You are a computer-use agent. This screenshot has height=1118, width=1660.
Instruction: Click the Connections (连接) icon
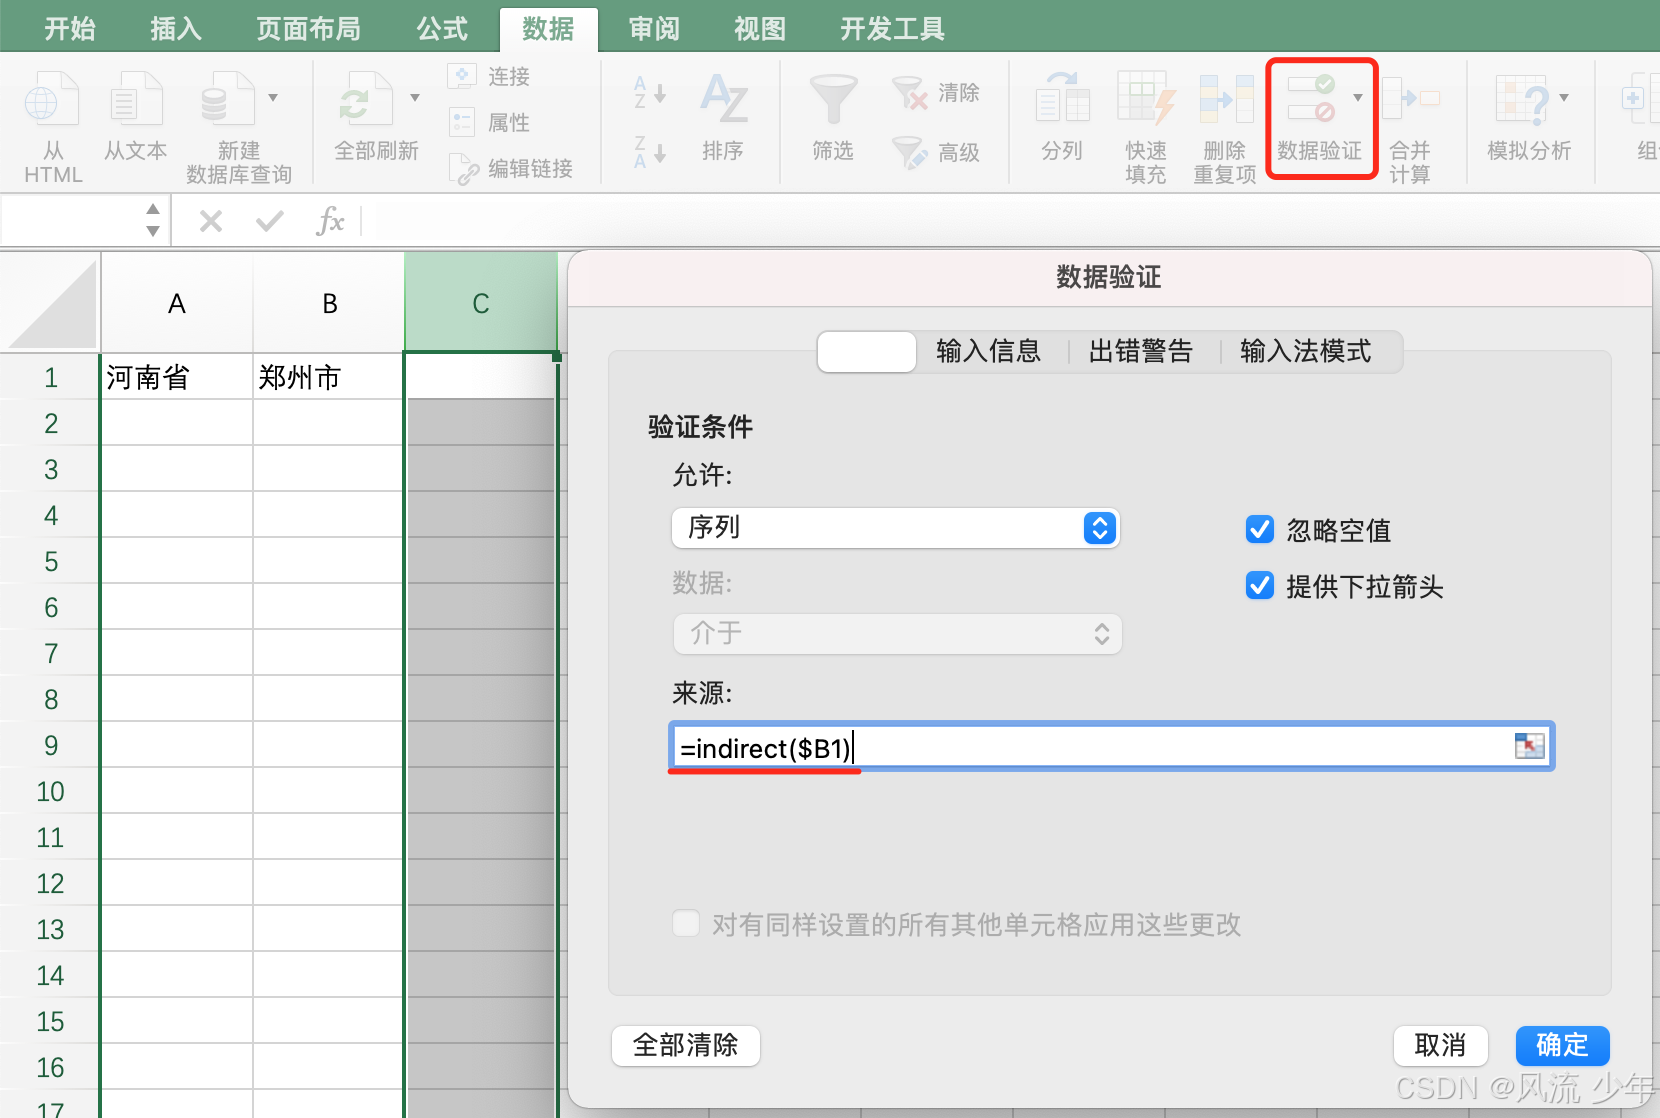click(462, 76)
